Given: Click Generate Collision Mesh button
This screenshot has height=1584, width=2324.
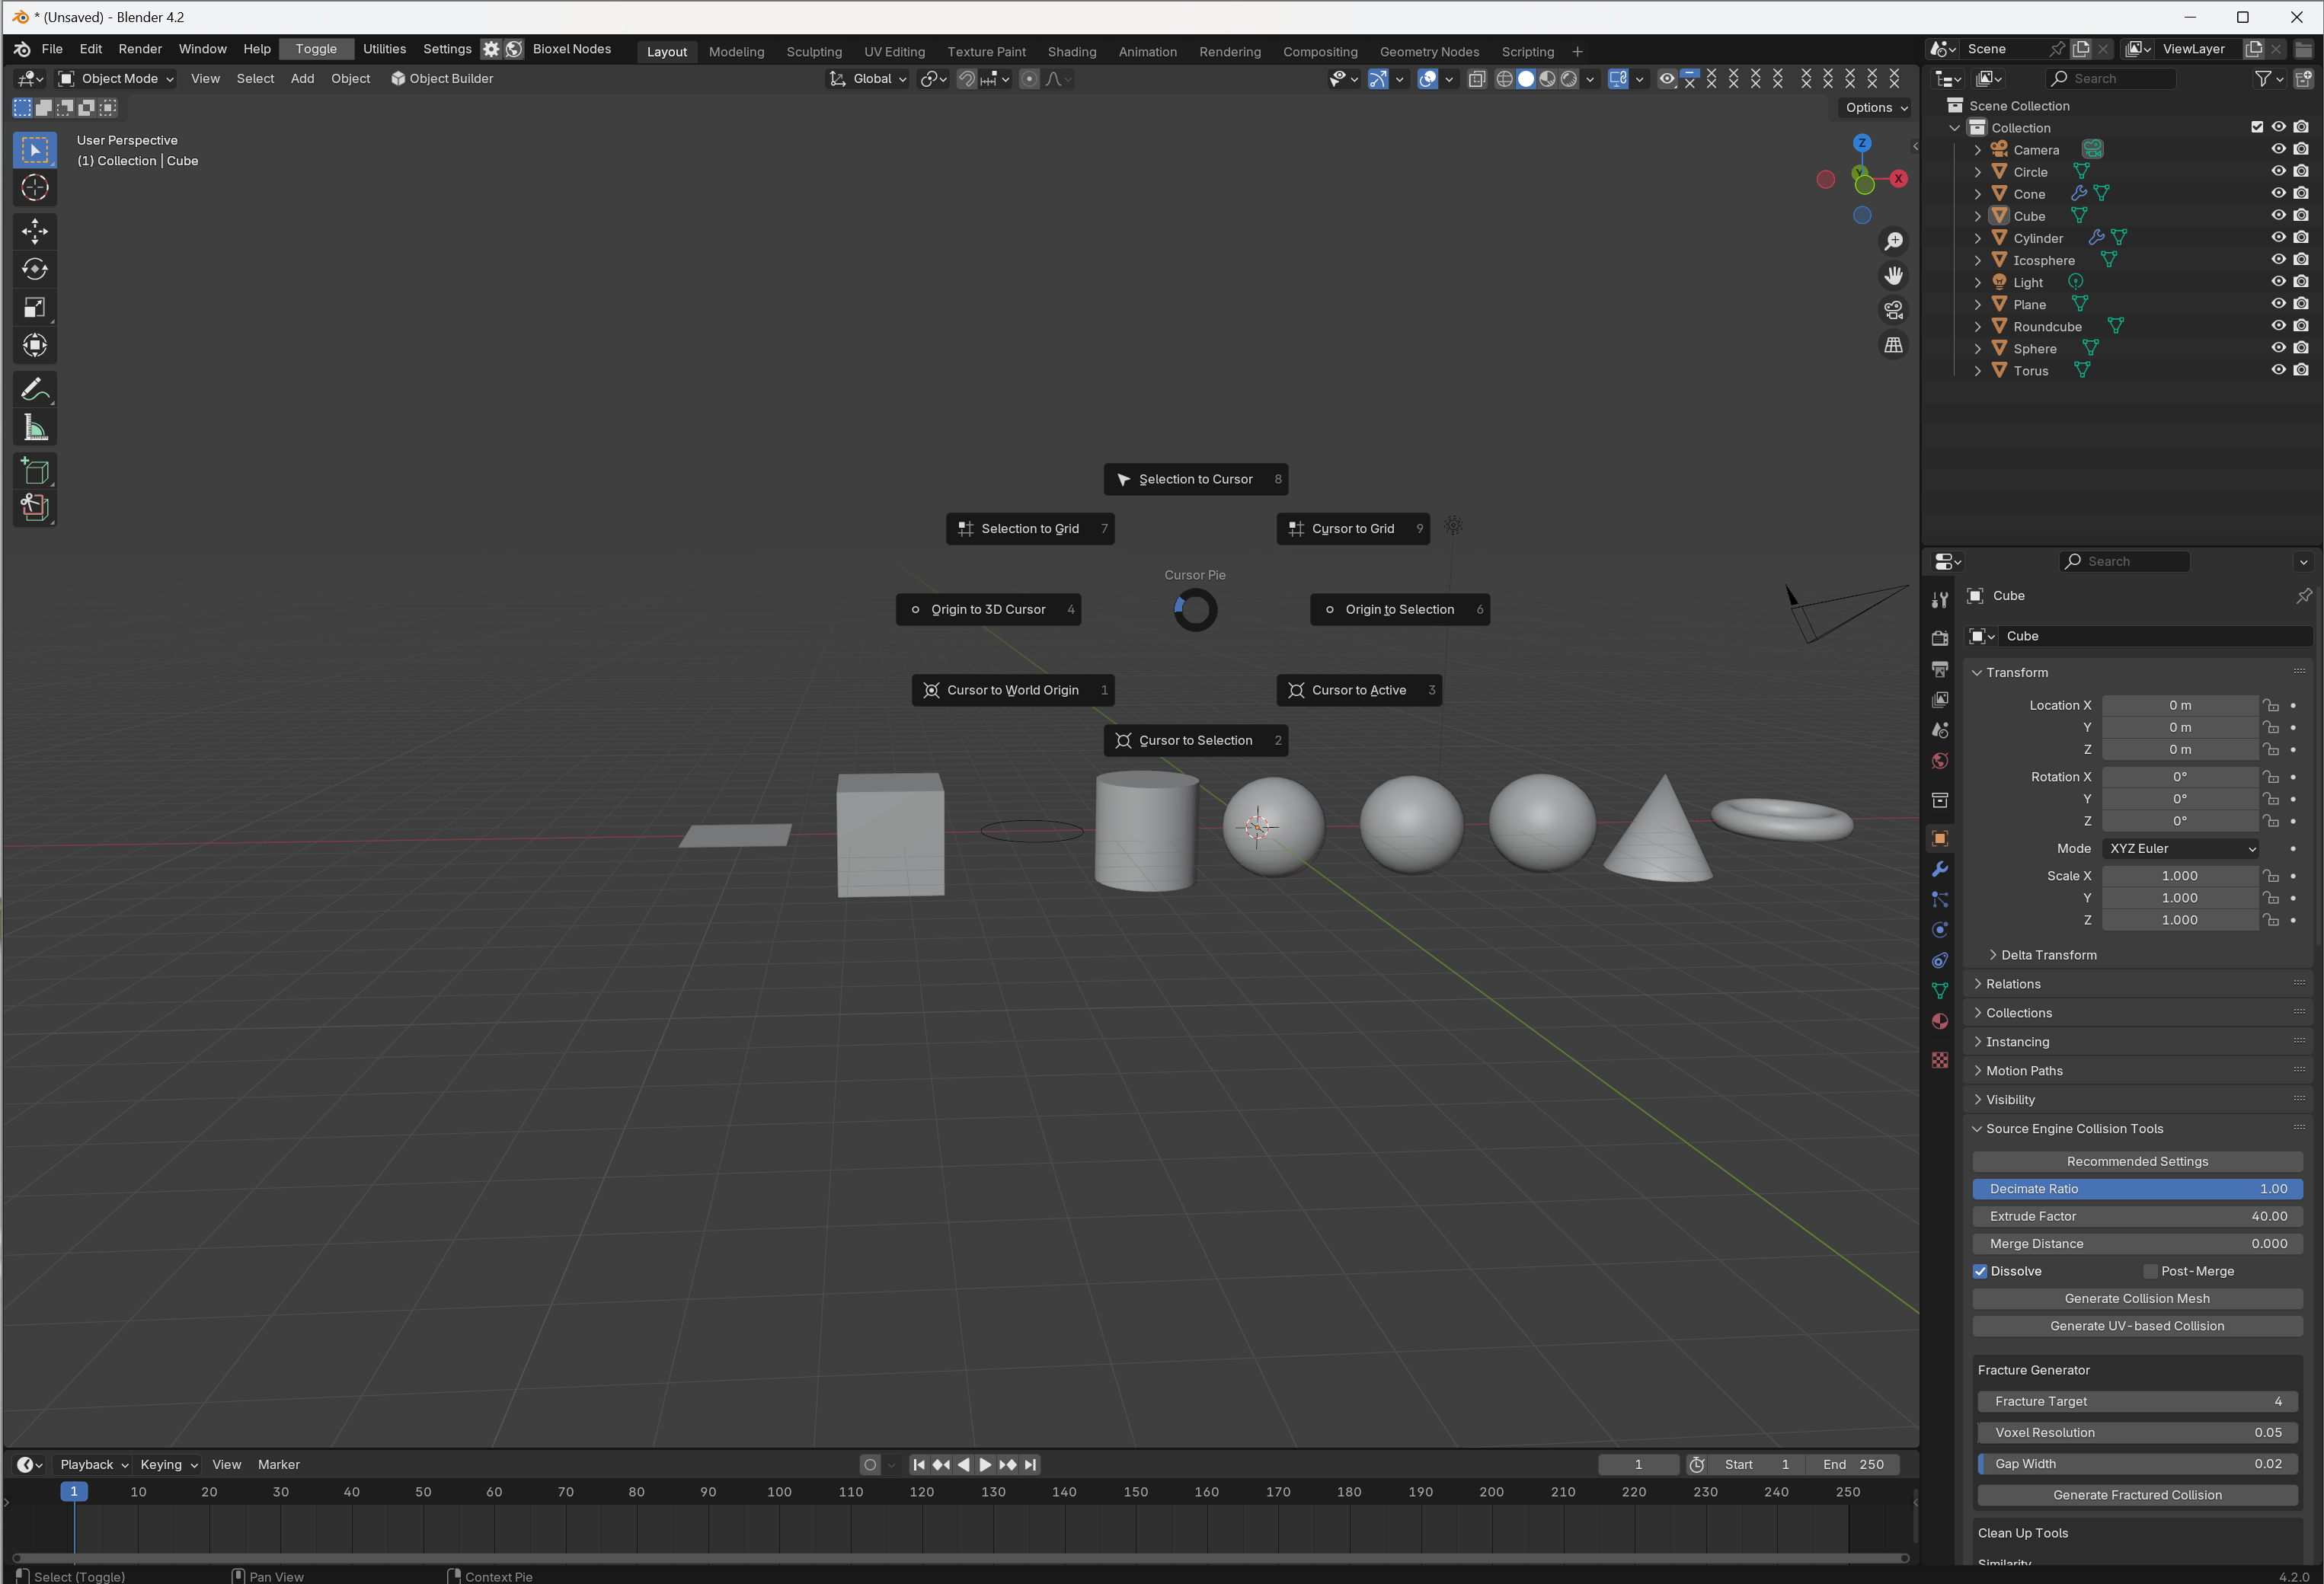Looking at the screenshot, I should click(x=2137, y=1298).
